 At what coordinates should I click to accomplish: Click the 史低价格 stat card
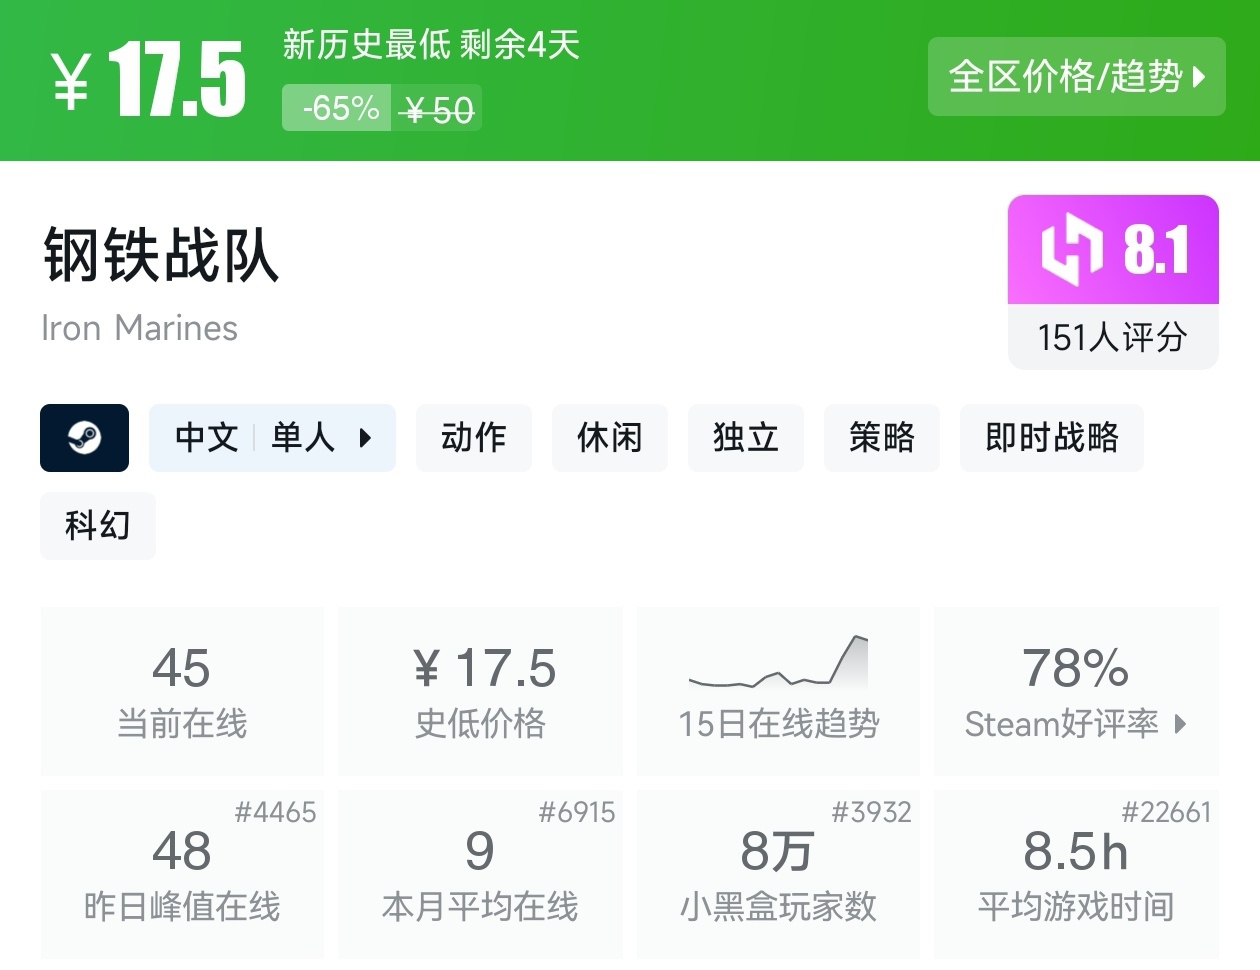point(480,690)
